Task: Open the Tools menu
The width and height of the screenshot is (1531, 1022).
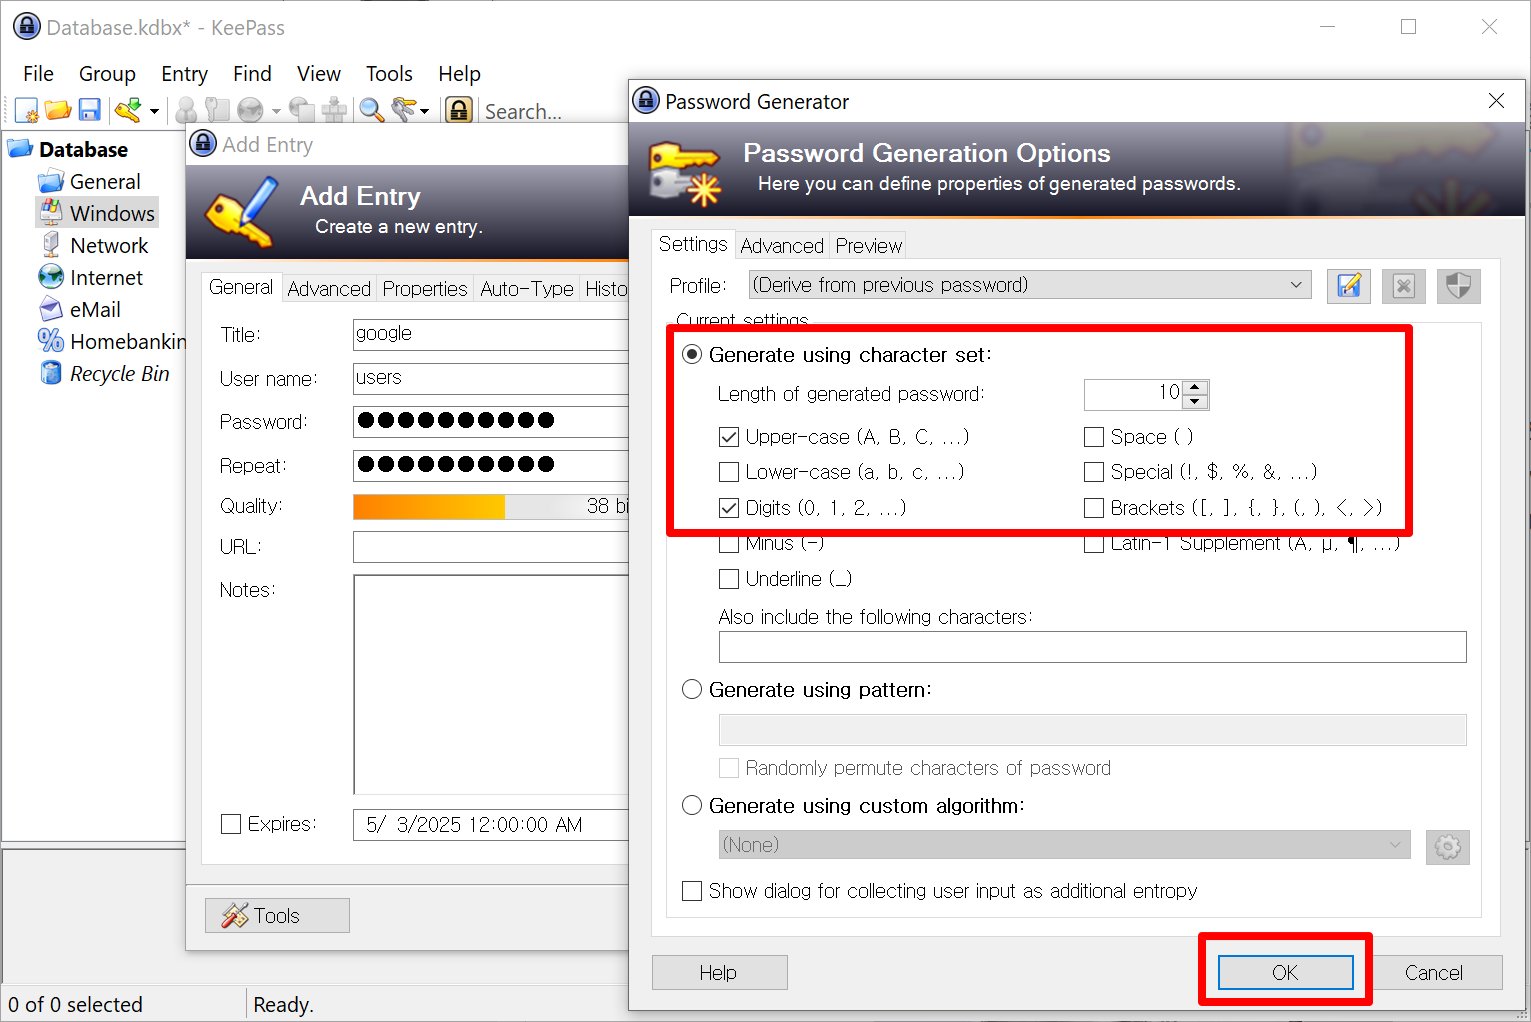Action: pos(389,74)
